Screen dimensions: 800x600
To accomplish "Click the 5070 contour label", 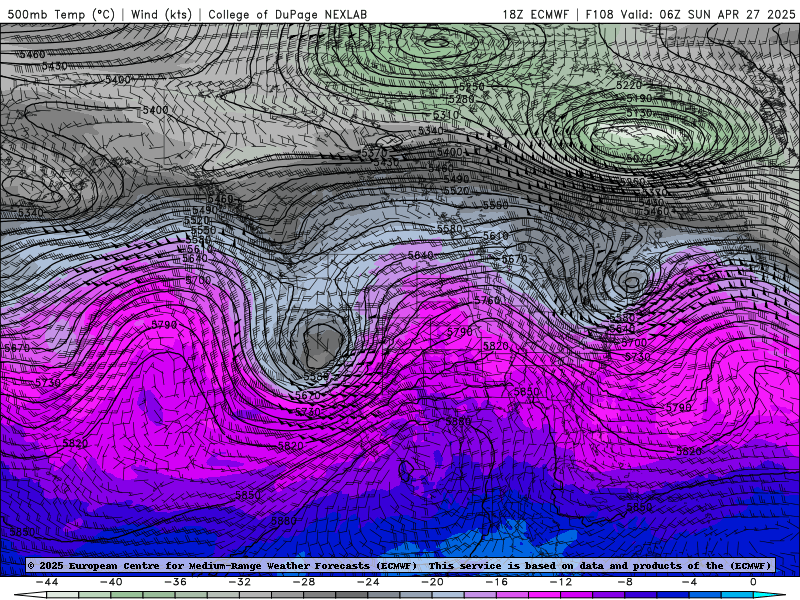I will pos(639,159).
